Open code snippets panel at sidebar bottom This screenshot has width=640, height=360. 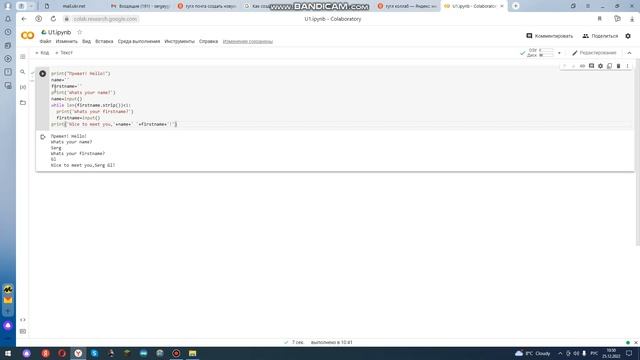[x=23, y=320]
